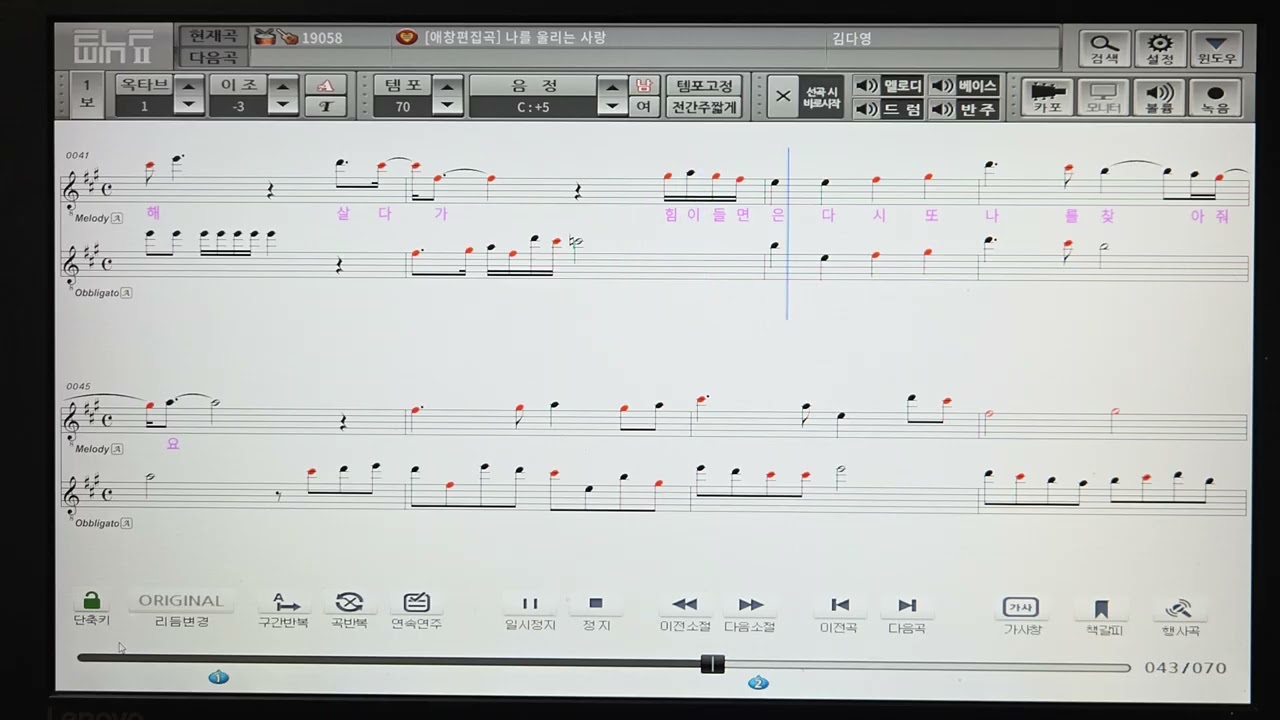Screen dimensions: 1280x720
Task: Click the blue marker 1 below progress bar
Action: pos(218,678)
